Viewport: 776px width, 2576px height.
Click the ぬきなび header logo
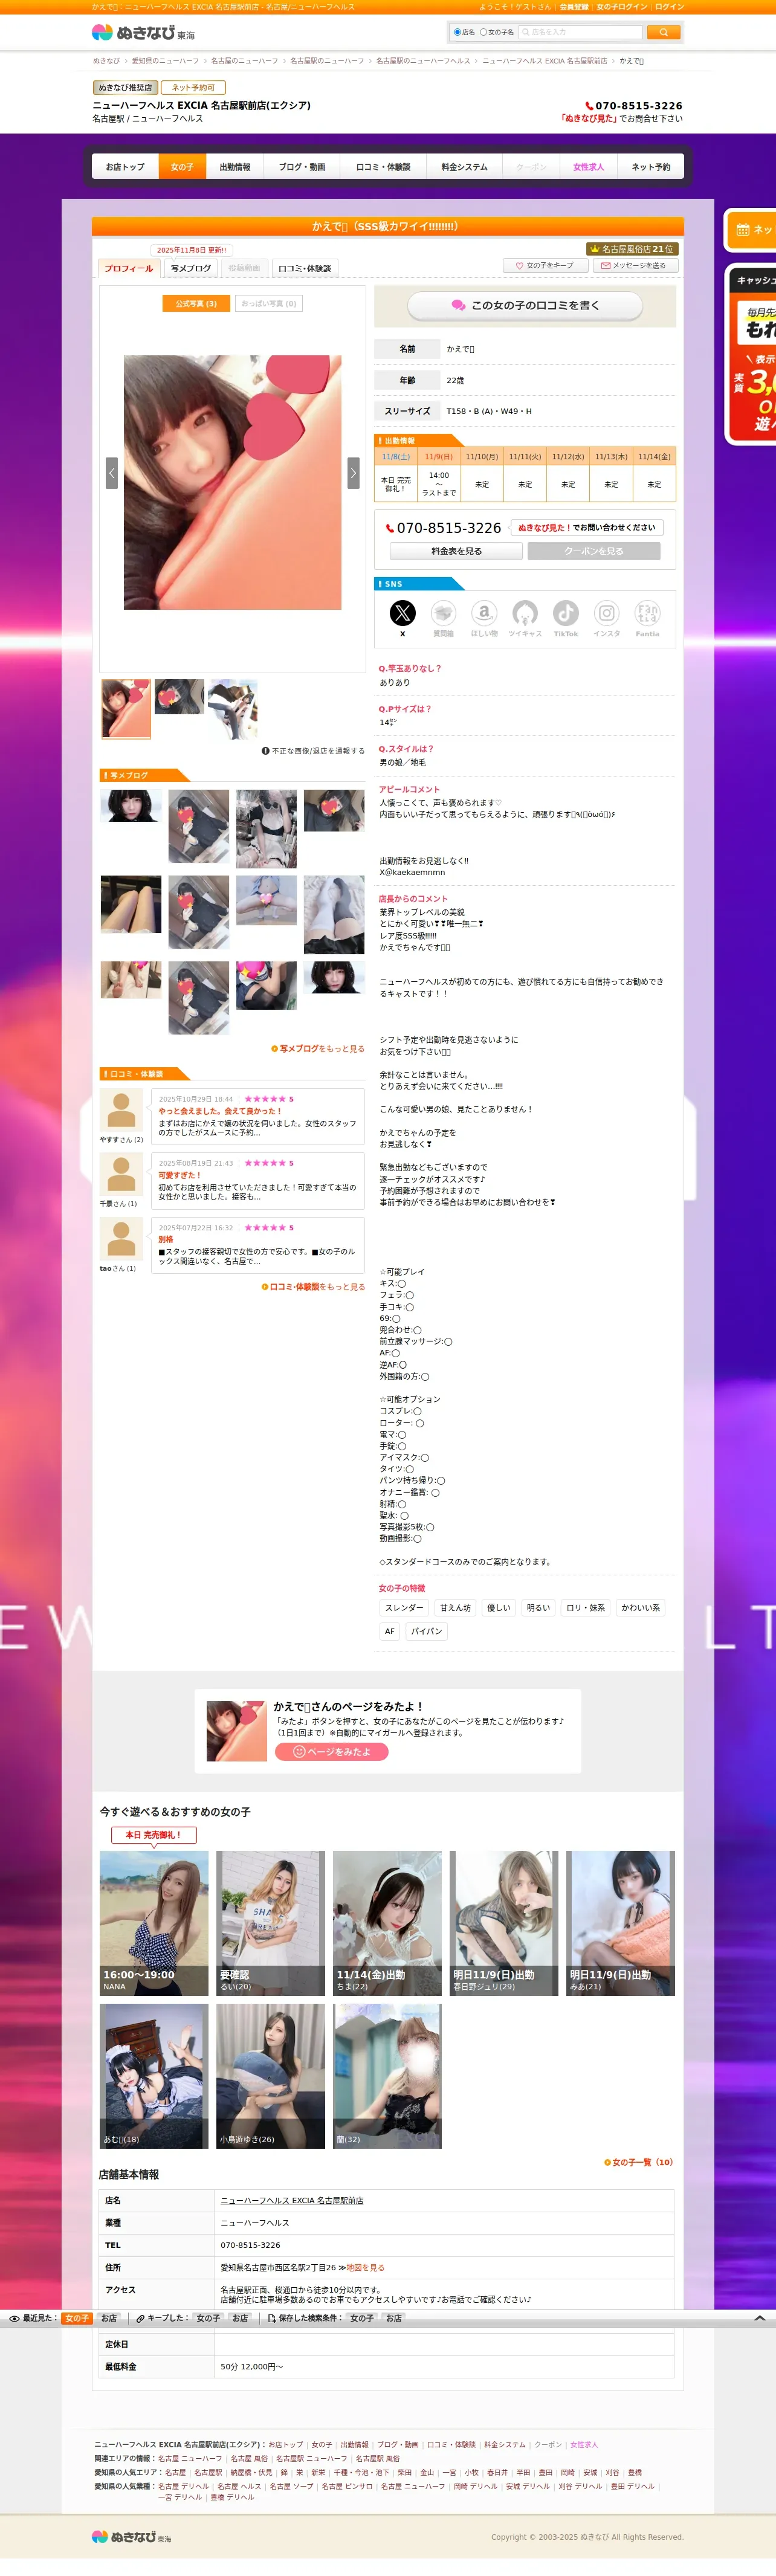[143, 32]
